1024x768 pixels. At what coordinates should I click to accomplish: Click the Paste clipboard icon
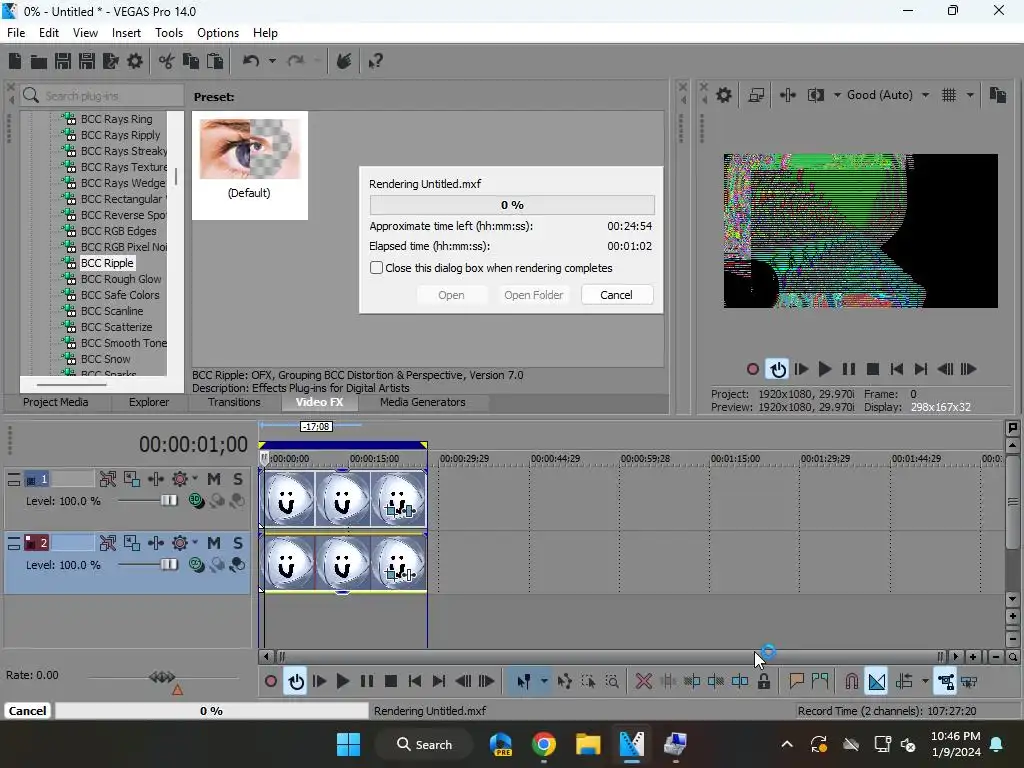pos(215,61)
